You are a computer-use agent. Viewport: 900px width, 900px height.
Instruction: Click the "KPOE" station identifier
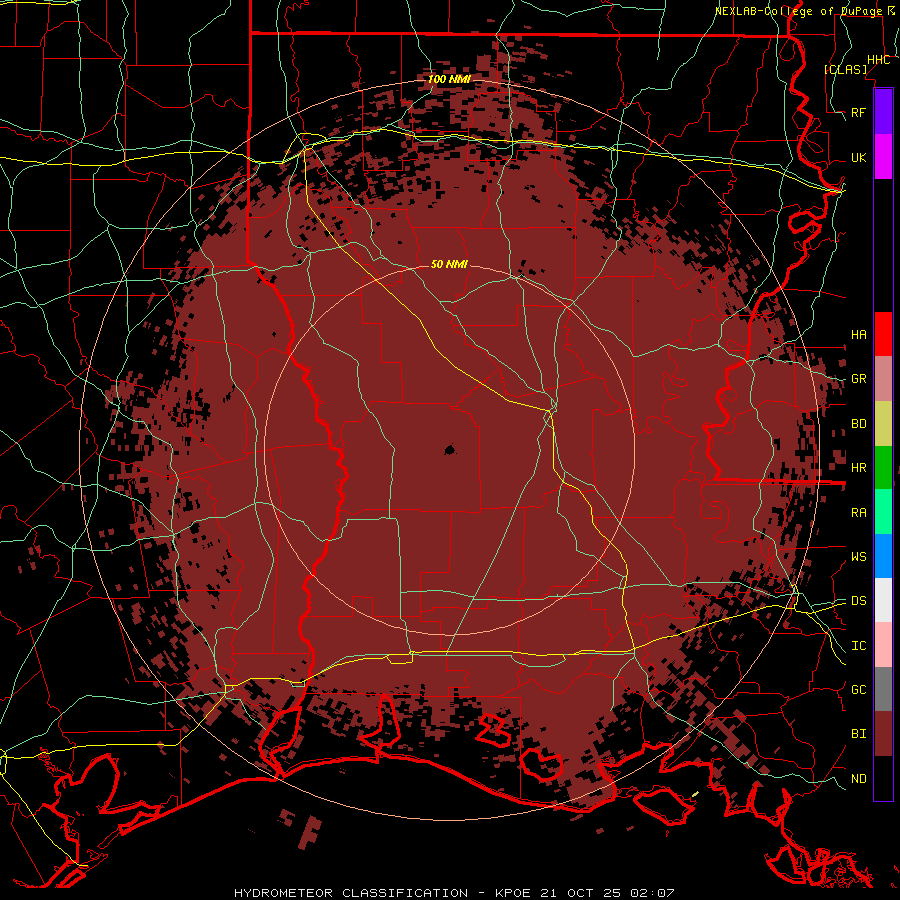pos(514,893)
